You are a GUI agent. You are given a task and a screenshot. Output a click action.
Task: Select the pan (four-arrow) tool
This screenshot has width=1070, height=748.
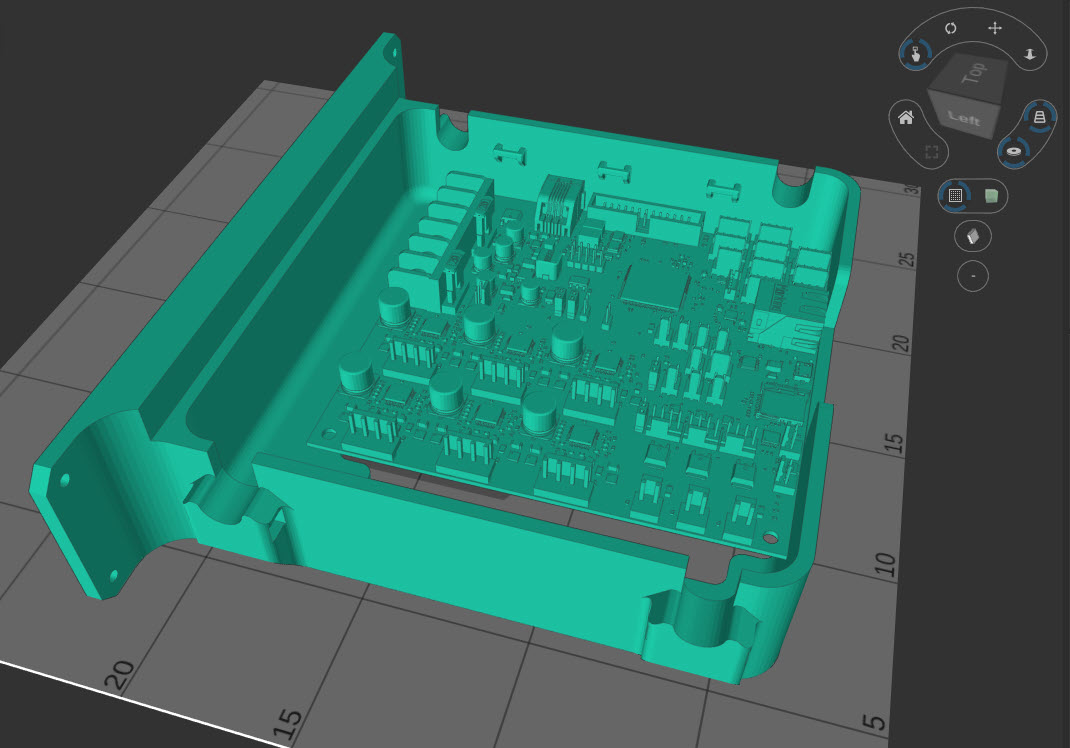coord(995,28)
